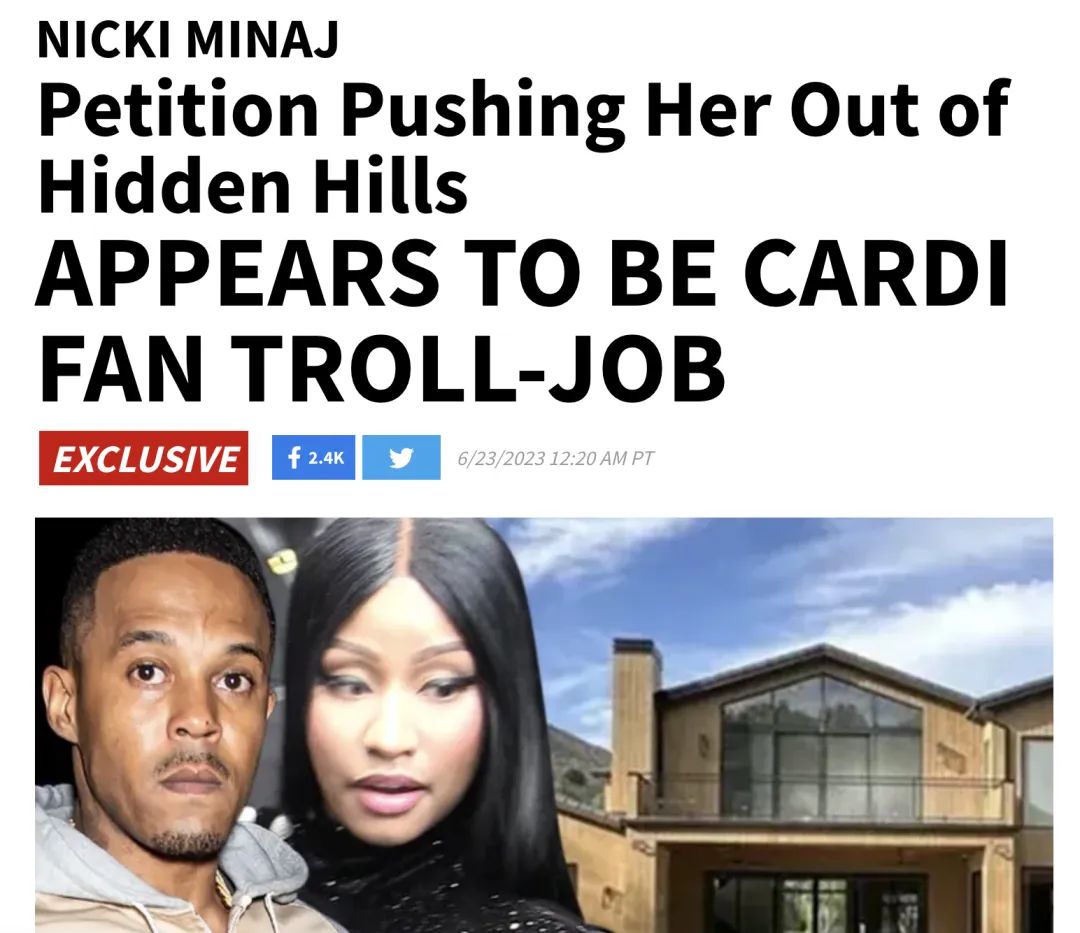Screen dimensions: 1080x933
Task: Click the word Pushing in the headline
Action: (x=484, y=114)
